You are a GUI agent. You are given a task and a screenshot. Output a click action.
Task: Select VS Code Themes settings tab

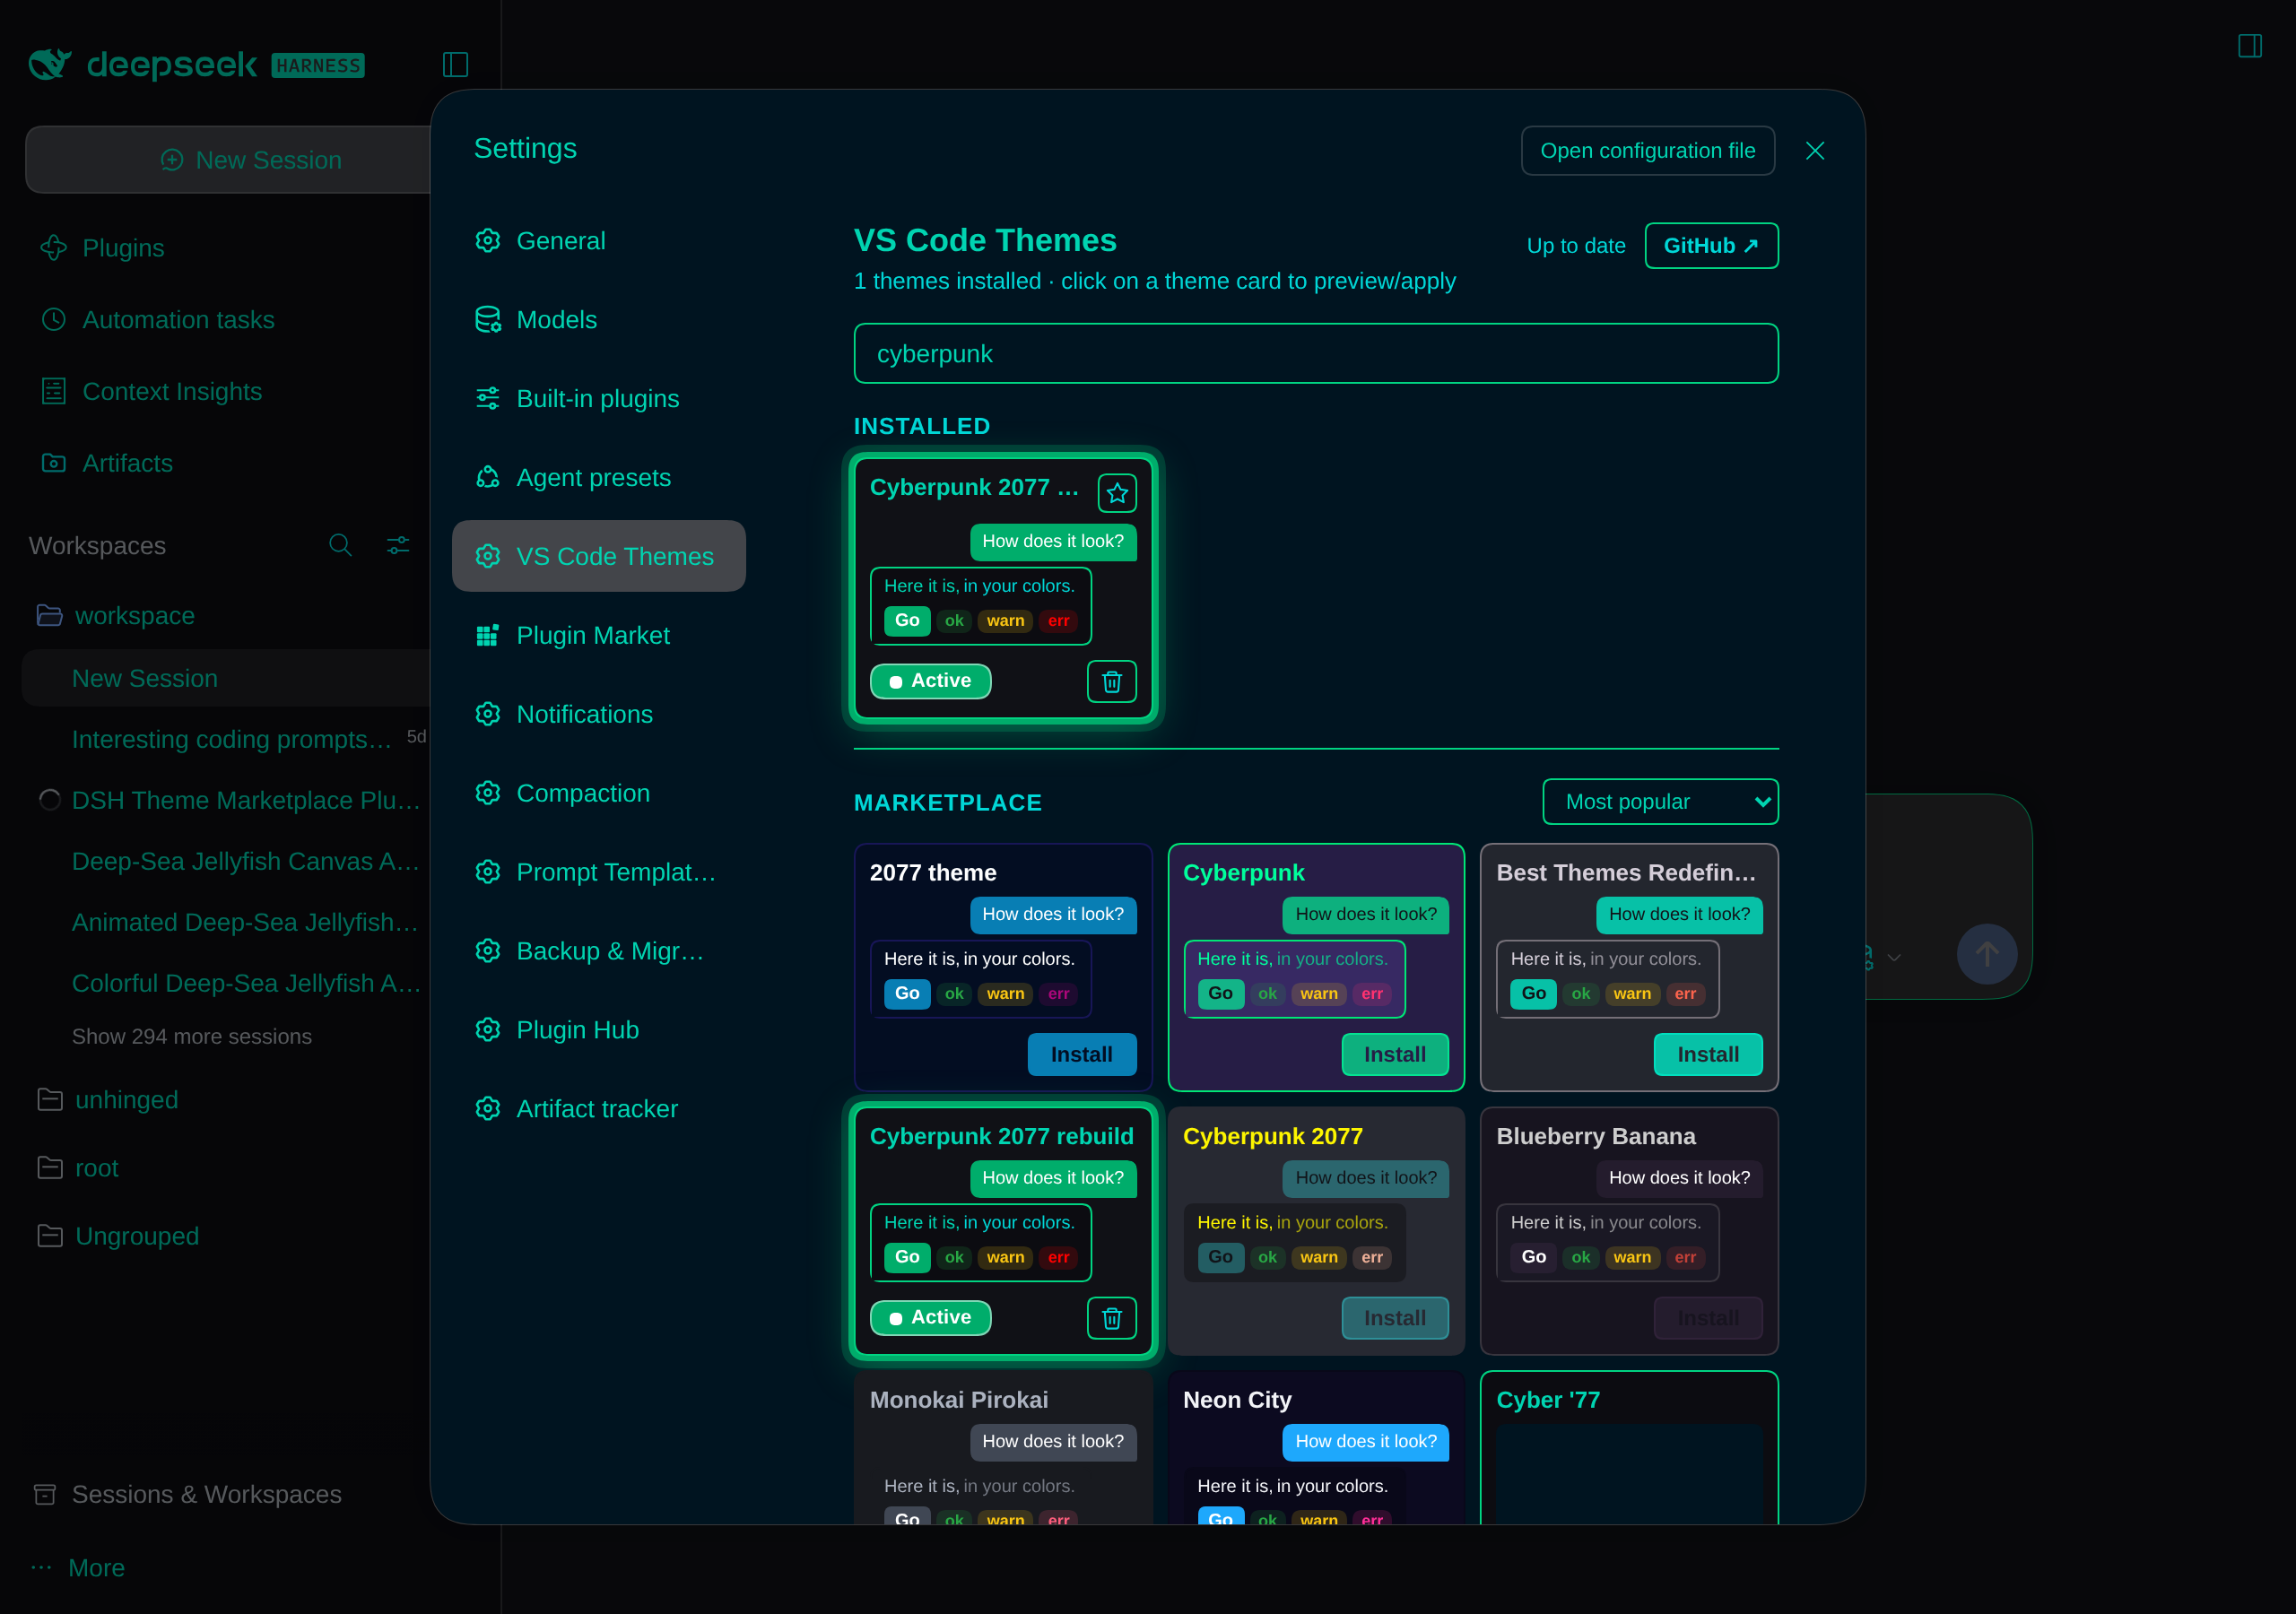(x=598, y=556)
